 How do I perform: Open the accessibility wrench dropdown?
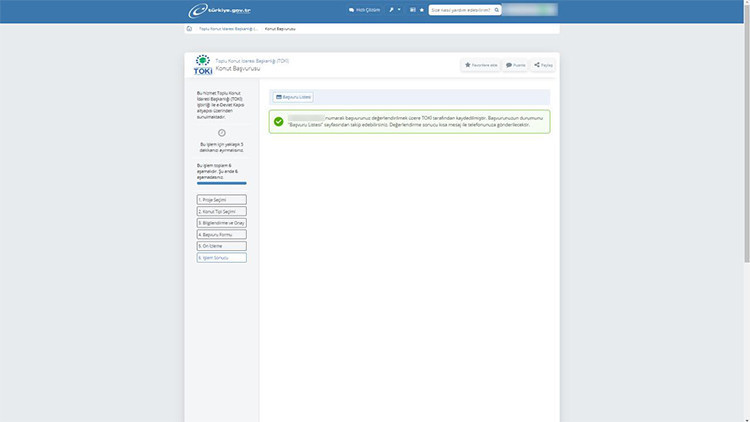tap(394, 10)
